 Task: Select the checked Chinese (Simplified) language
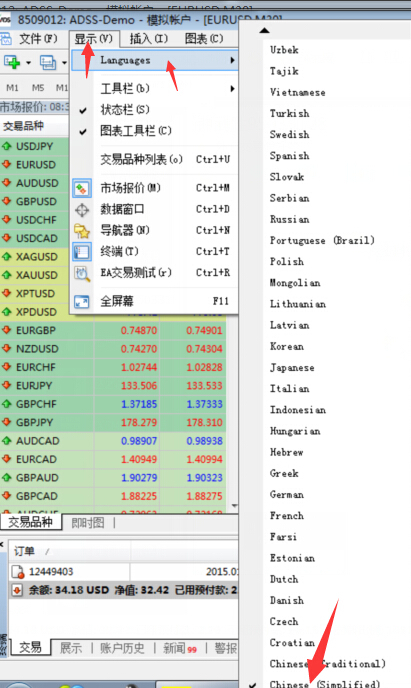click(325, 684)
